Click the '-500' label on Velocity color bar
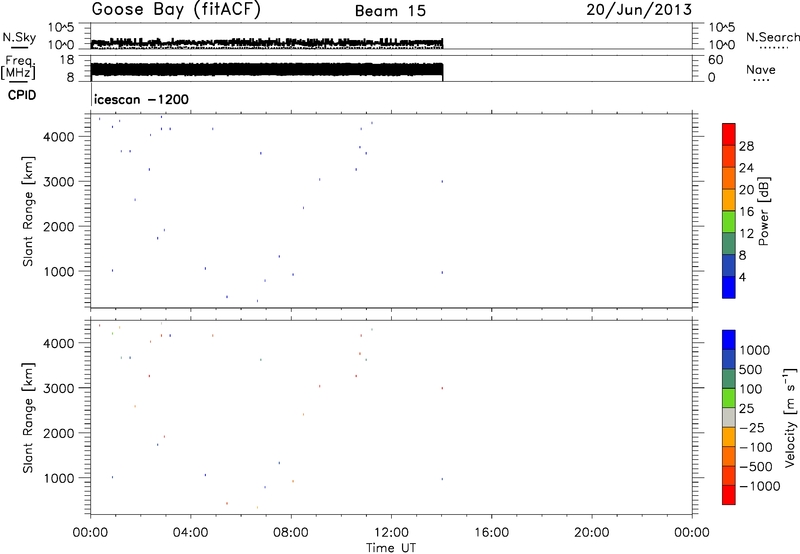The width and height of the screenshot is (800, 554). coord(755,467)
